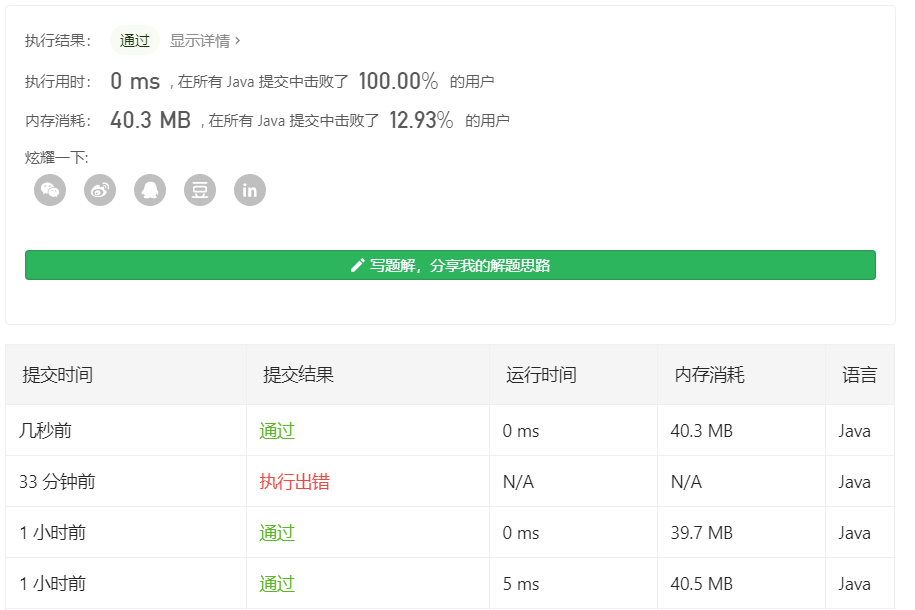
Task: Click the 语言 column header
Action: (860, 375)
